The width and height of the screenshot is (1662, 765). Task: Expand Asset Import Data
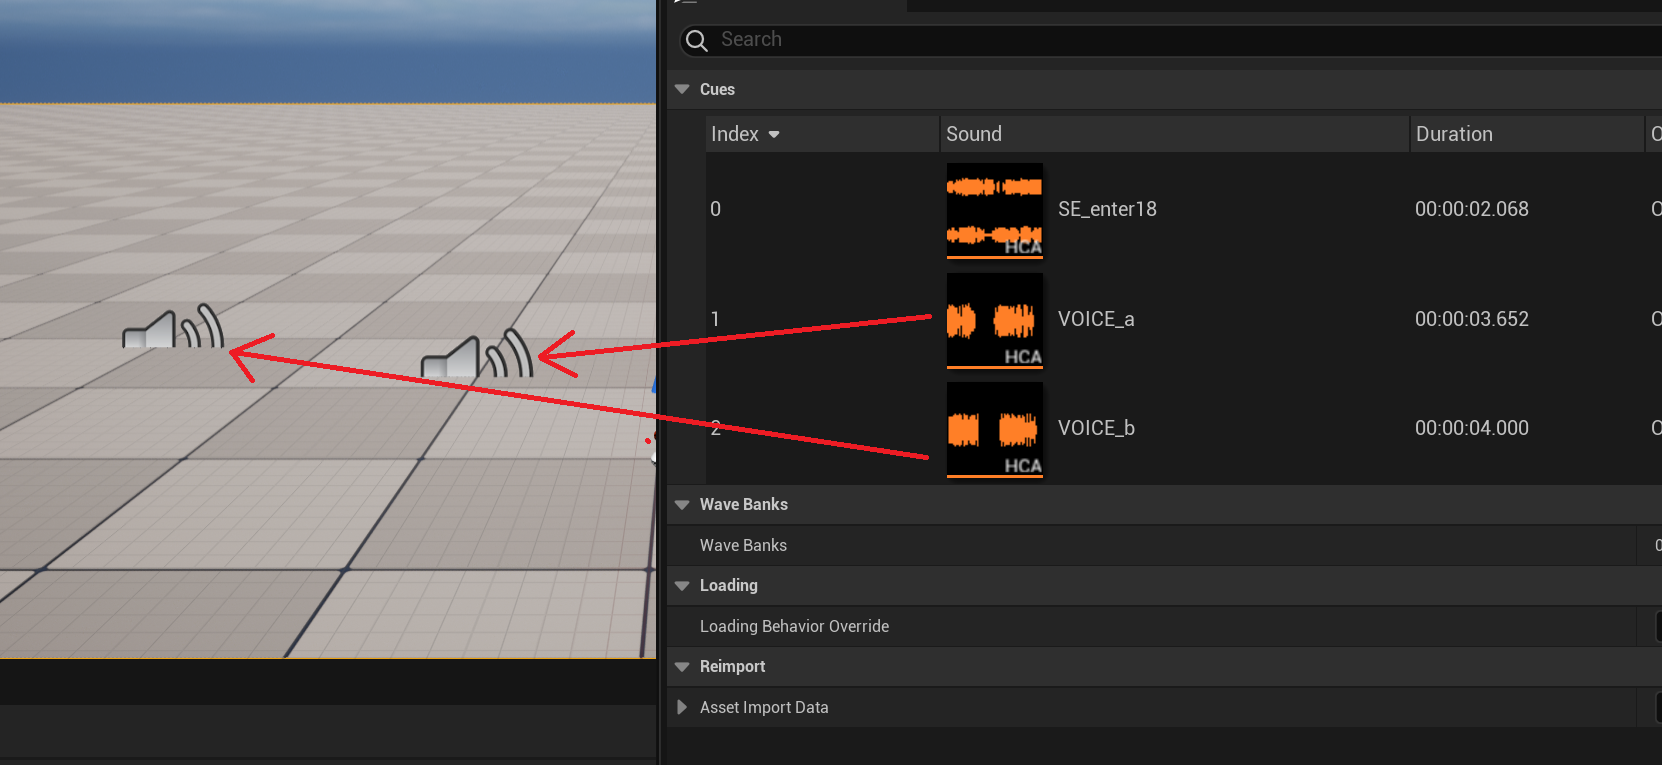tap(682, 708)
